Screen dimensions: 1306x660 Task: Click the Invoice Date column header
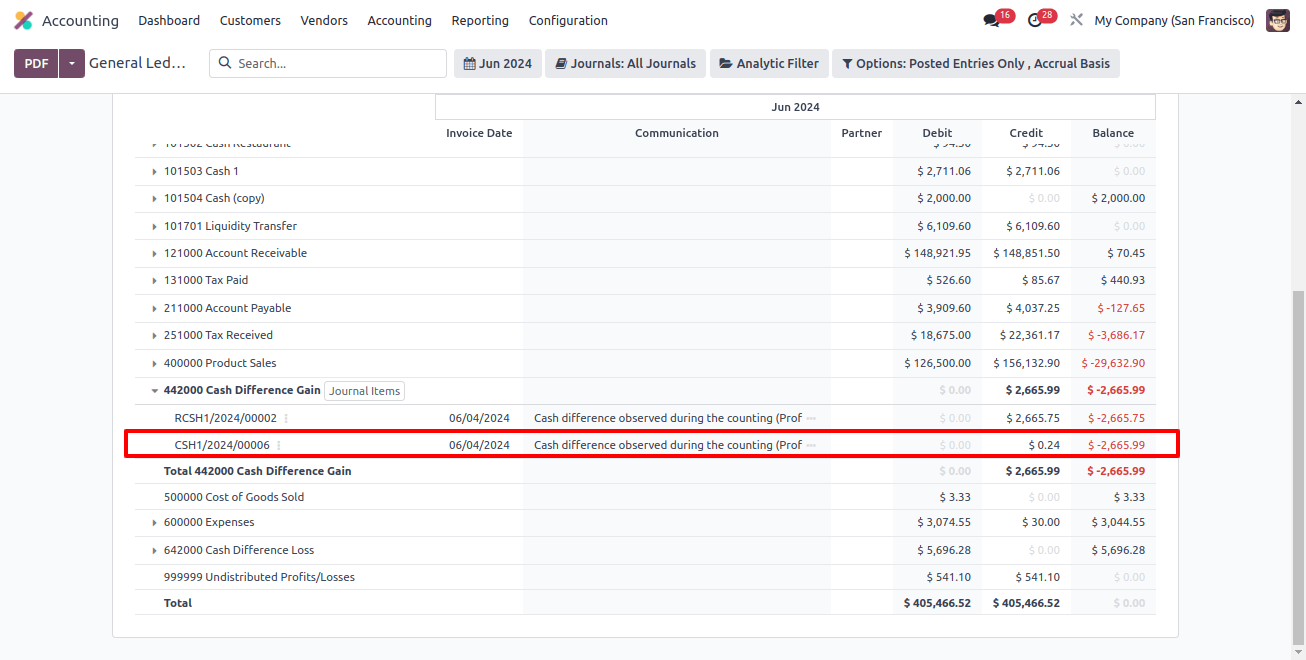pyautogui.click(x=479, y=133)
